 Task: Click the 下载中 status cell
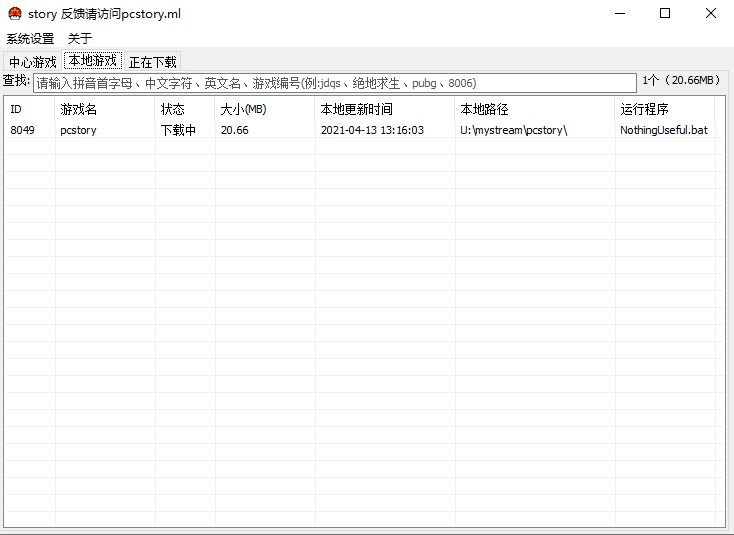[x=178, y=130]
